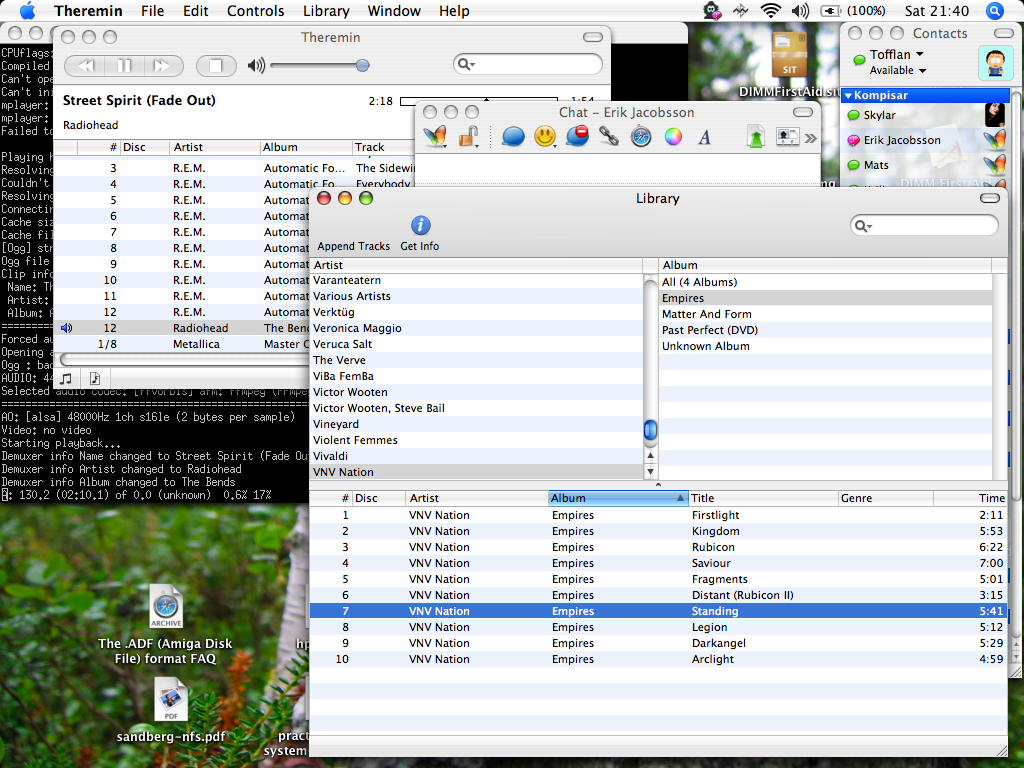Open the color wheel picker in chat
1024x768 pixels.
pos(673,137)
